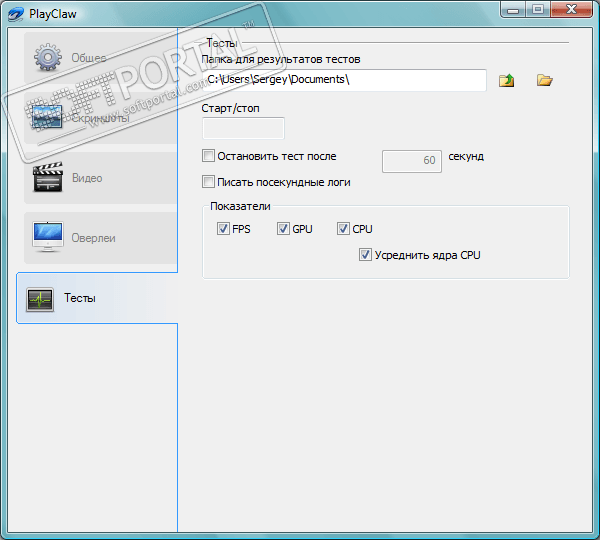600x540 pixels.
Task: Switch to the Скриншоты tab
Action: click(x=101, y=117)
